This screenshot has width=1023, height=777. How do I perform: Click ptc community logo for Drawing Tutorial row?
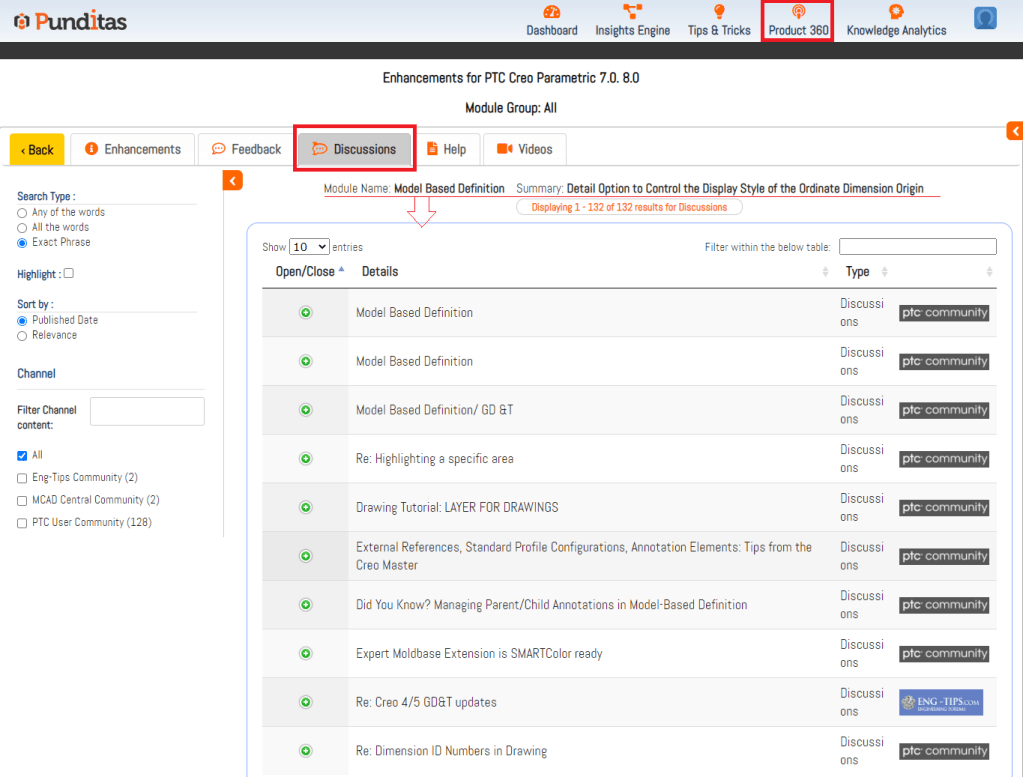pyautogui.click(x=943, y=507)
